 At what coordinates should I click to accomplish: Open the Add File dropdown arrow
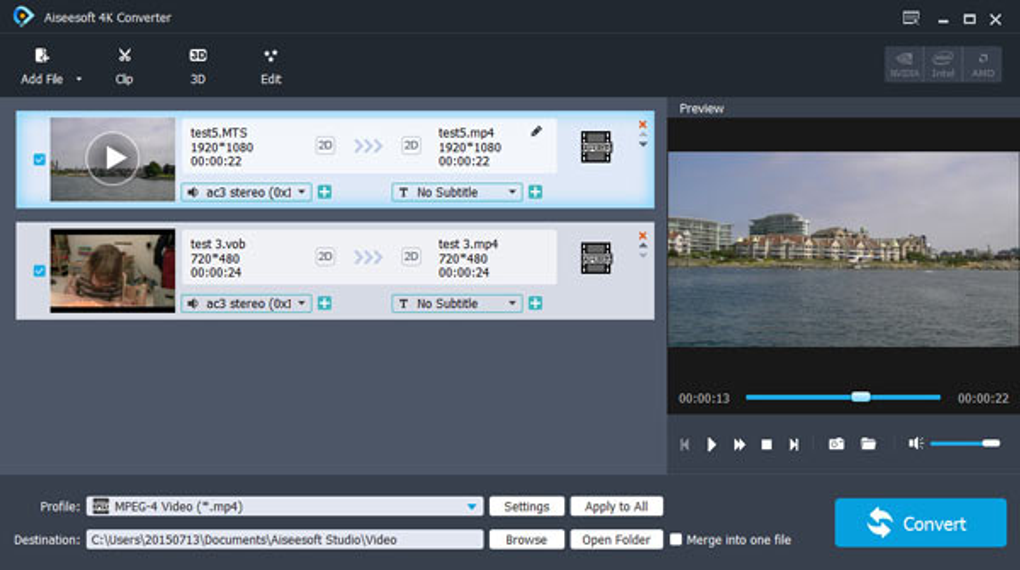coord(79,79)
